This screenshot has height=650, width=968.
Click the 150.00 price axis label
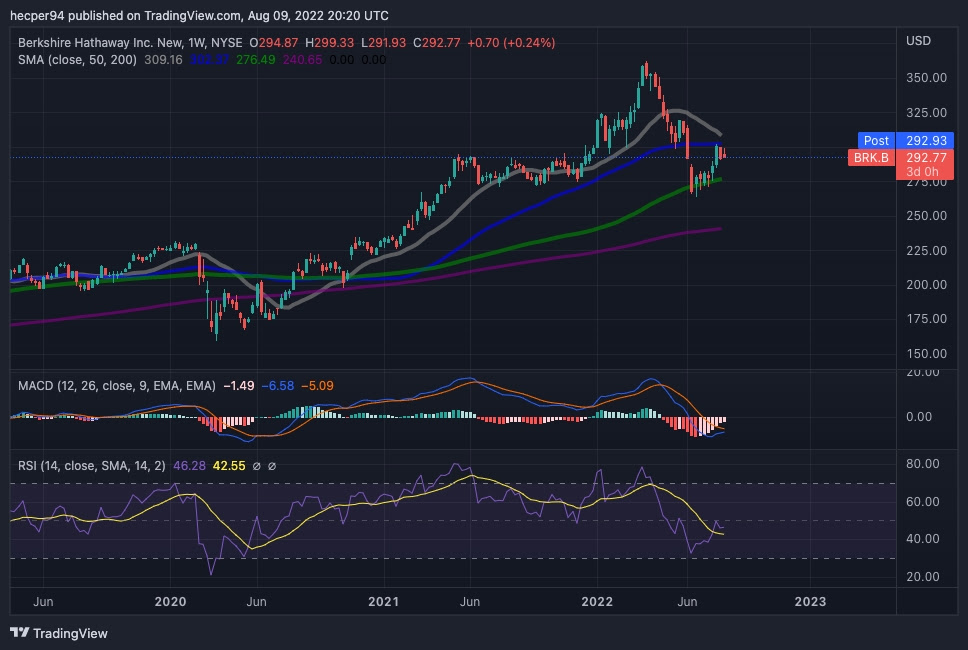[x=926, y=353]
